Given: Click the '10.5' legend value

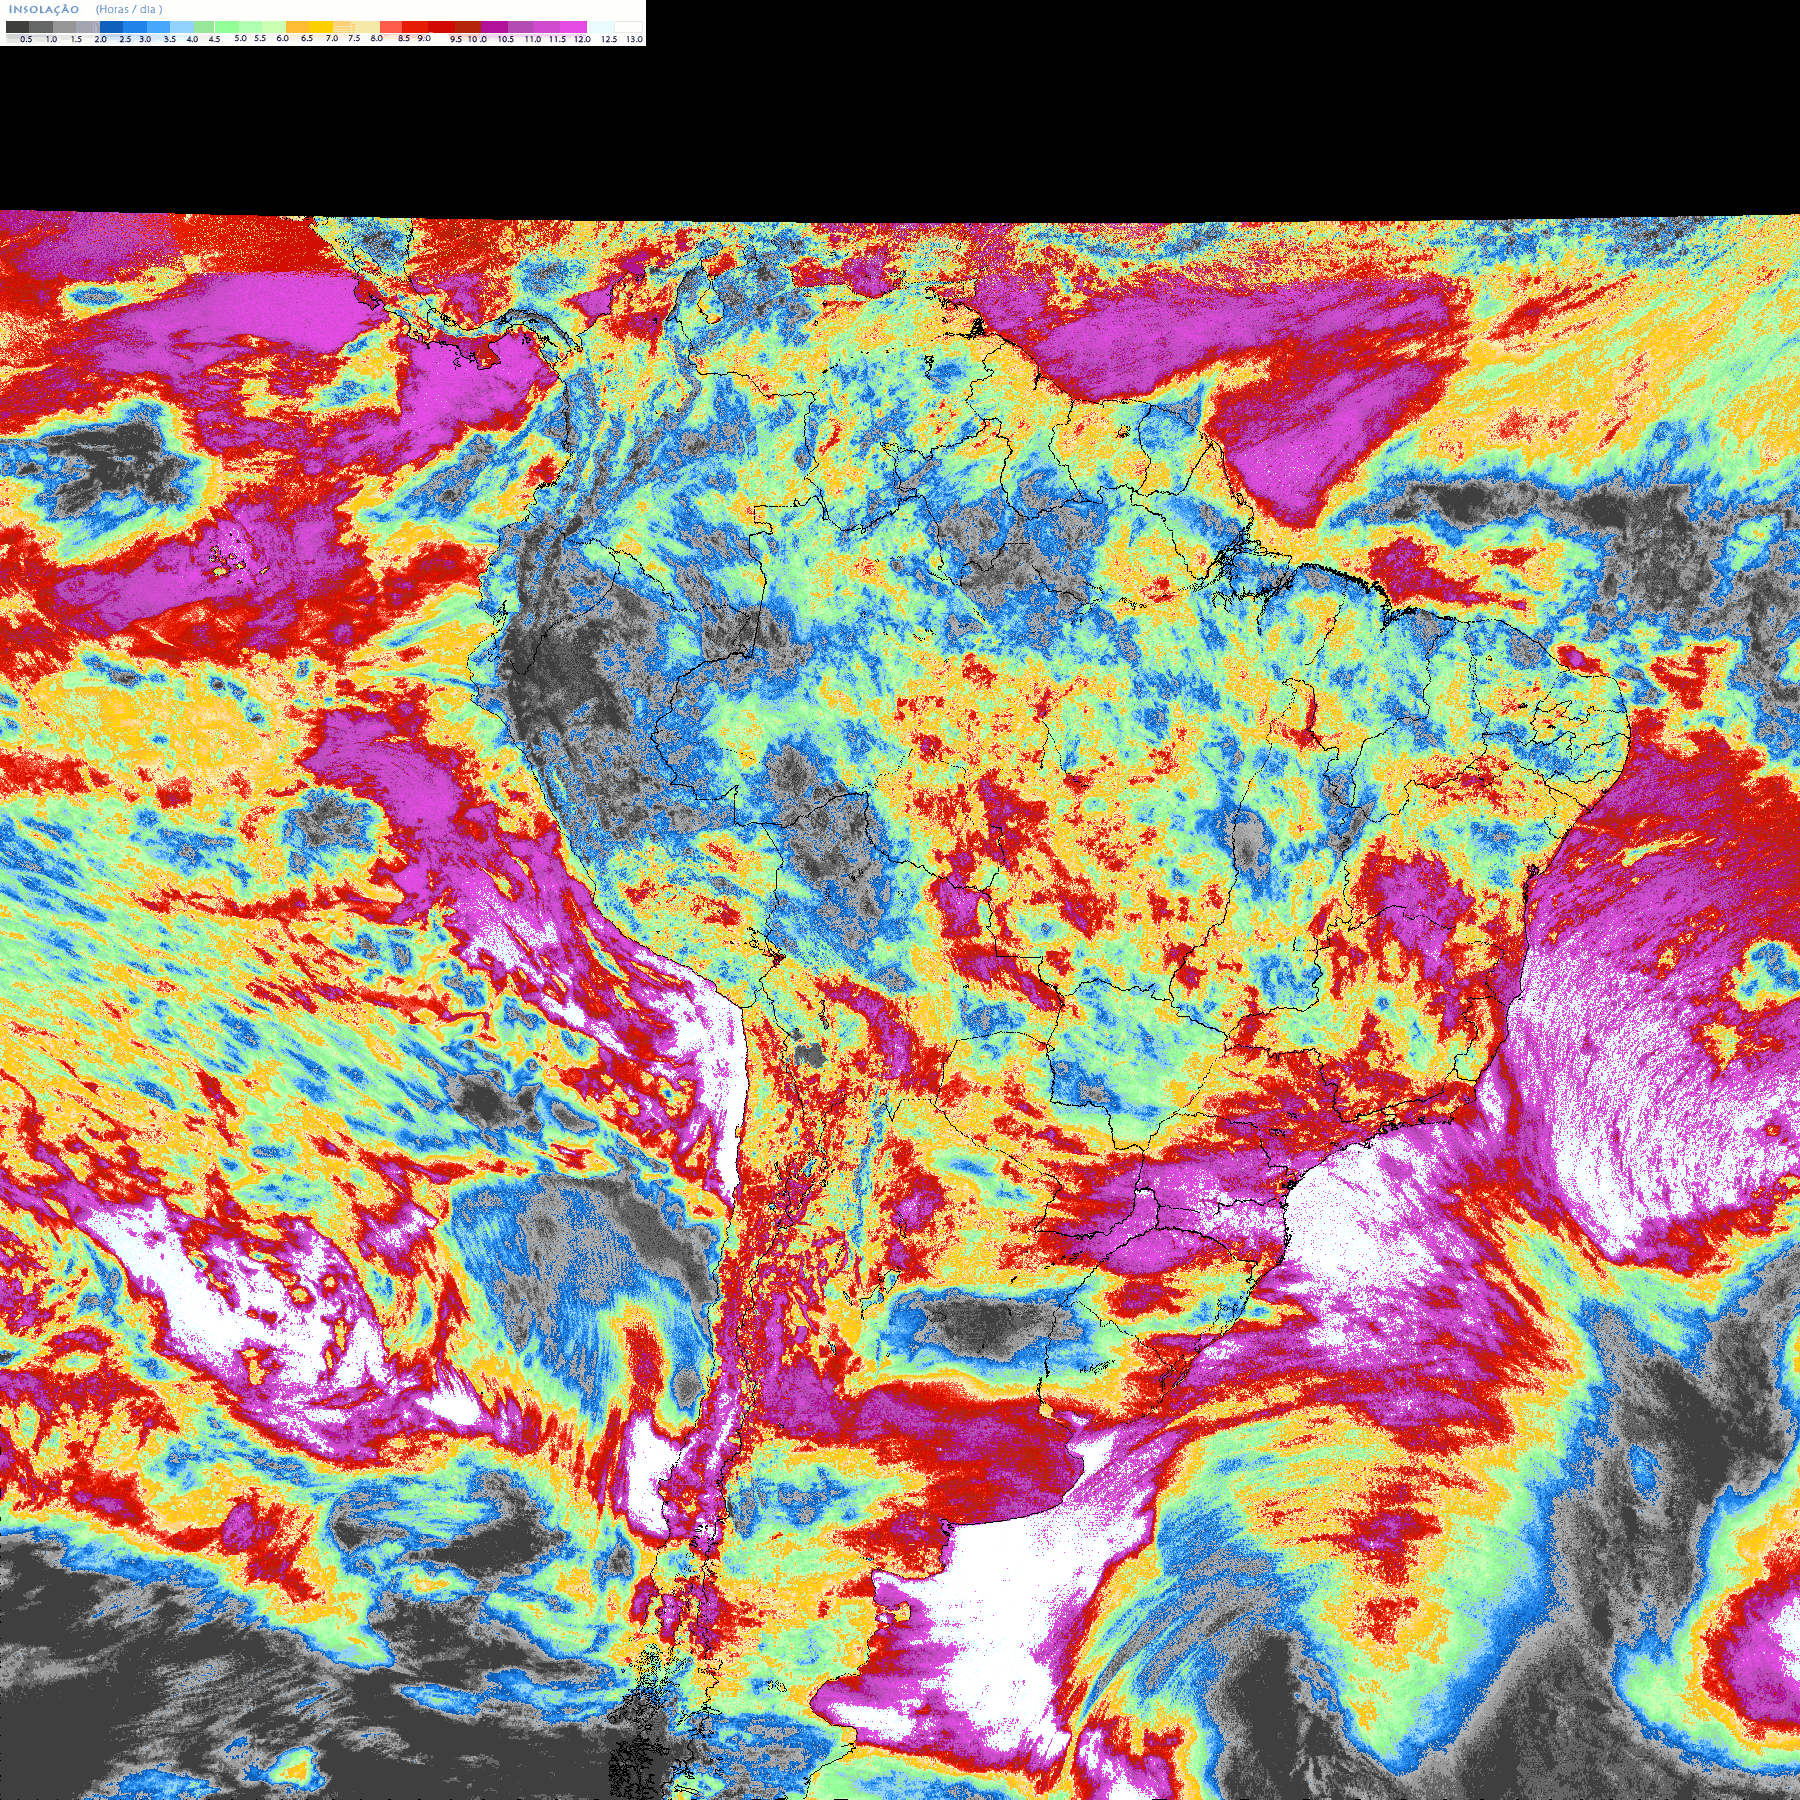Looking at the screenshot, I should point(506,39).
